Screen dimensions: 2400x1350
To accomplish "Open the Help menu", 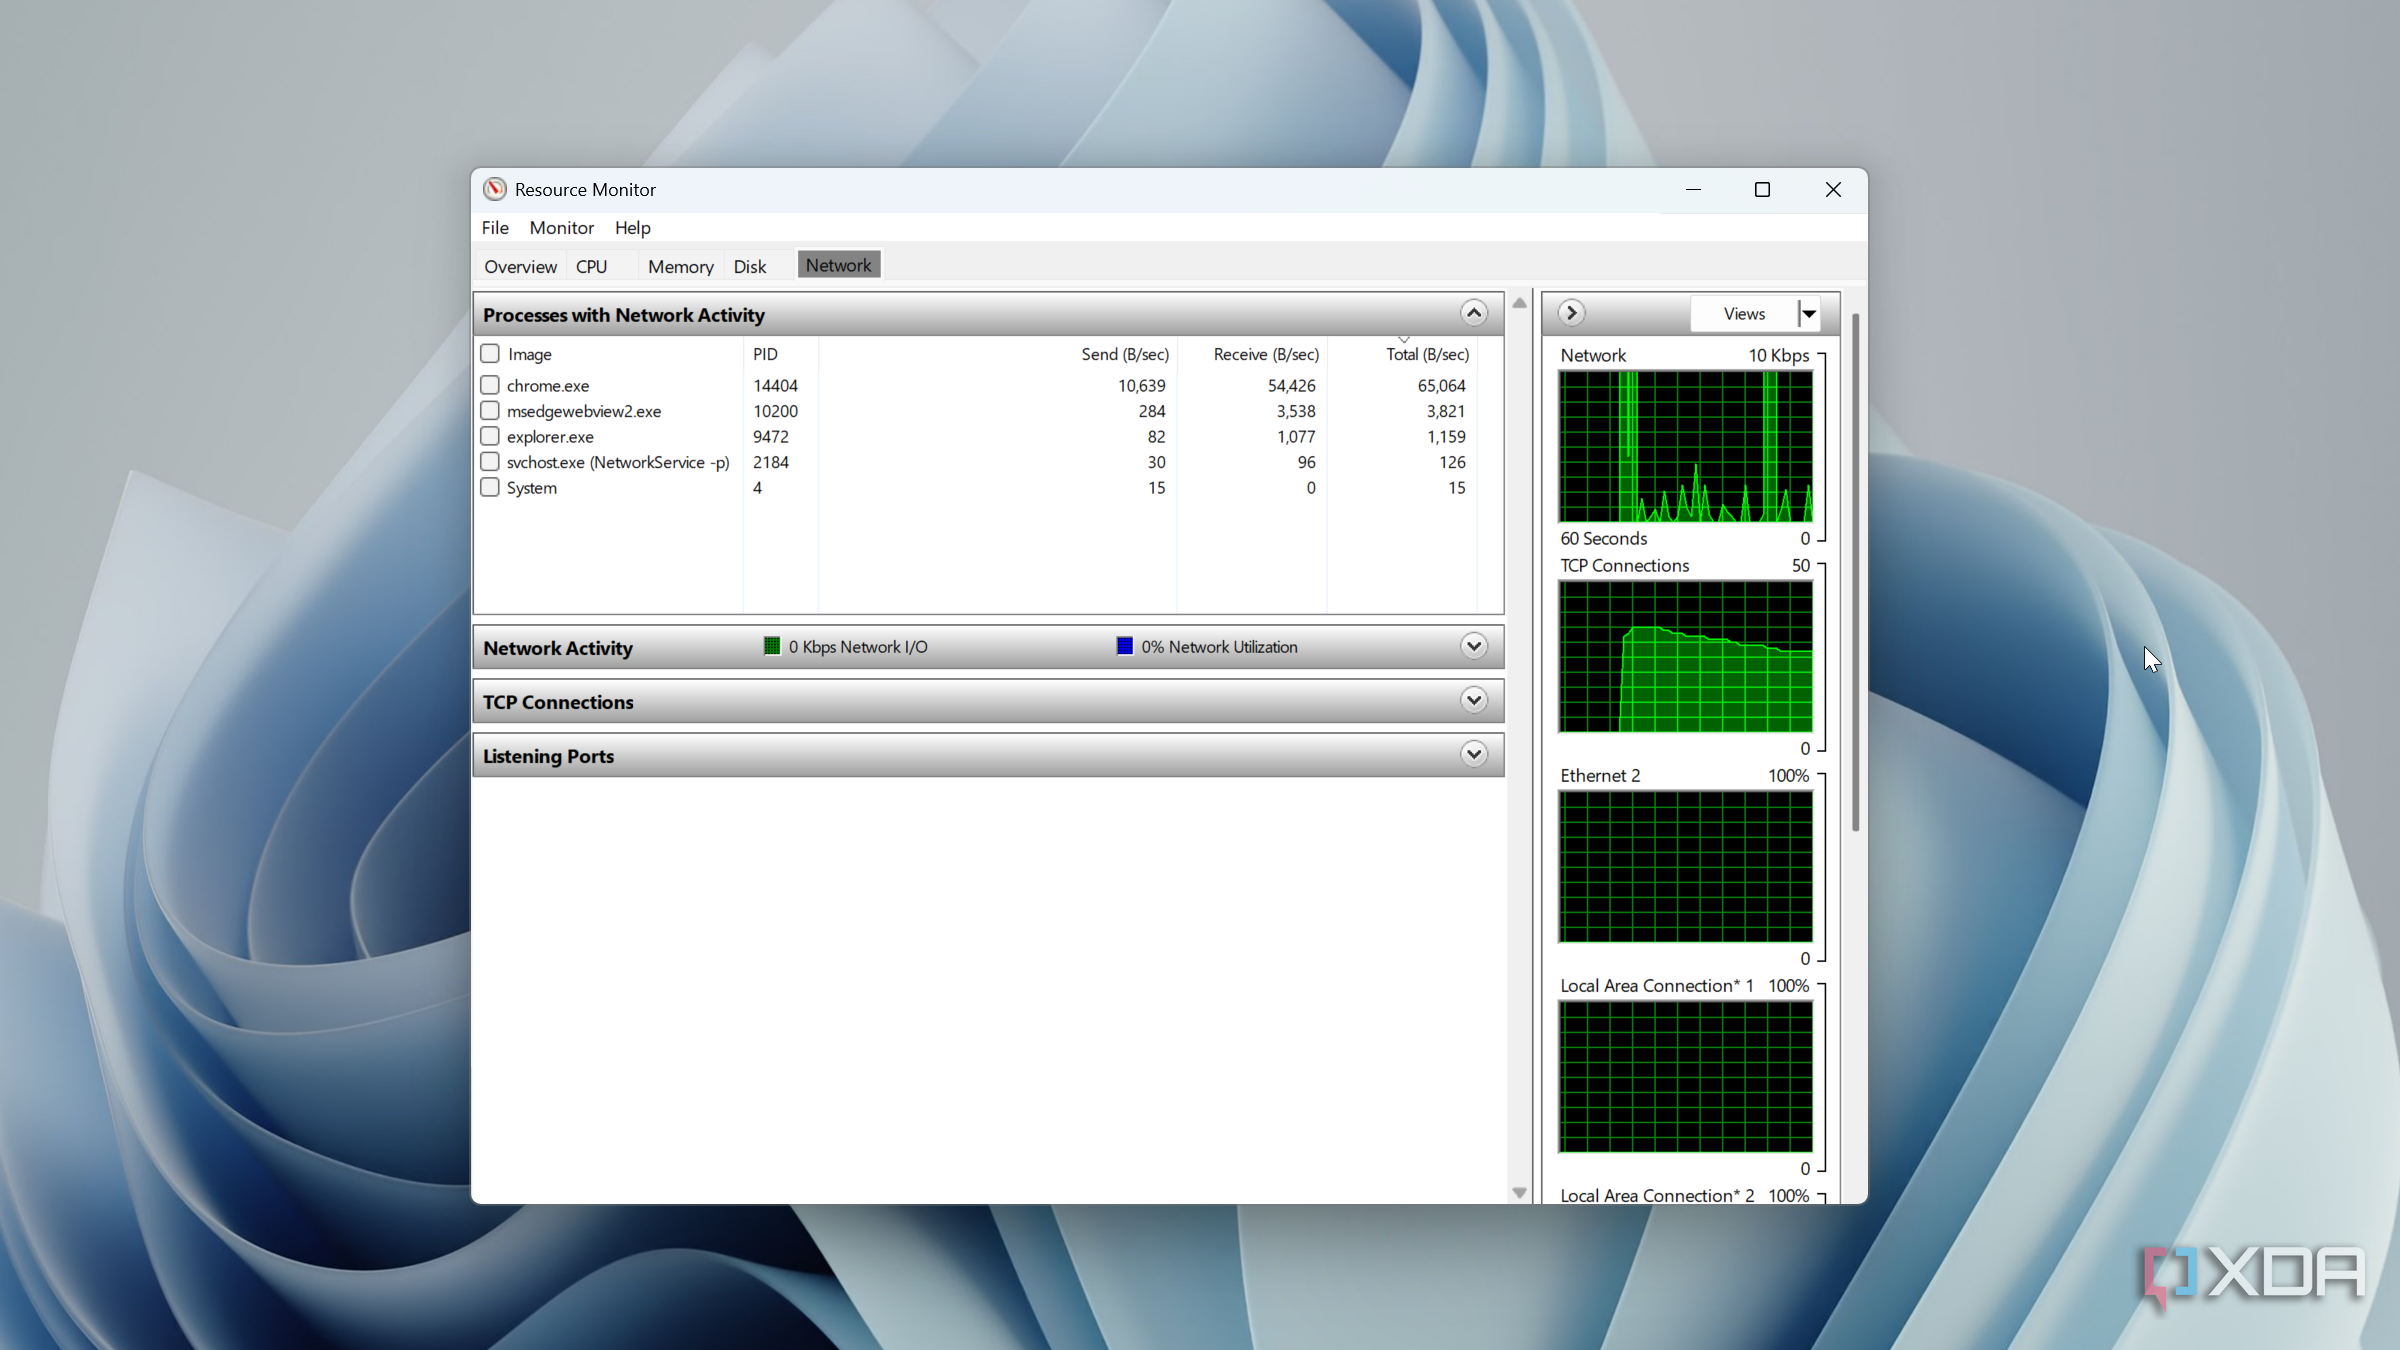I will (633, 228).
